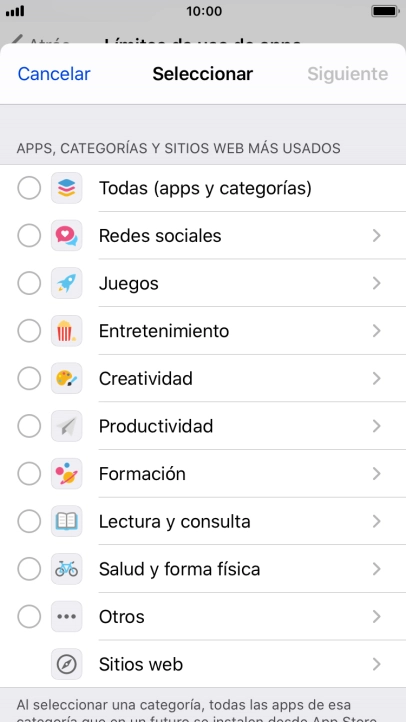The width and height of the screenshot is (406, 722).
Task: Tap the open book Lectura y consulta icon
Action: click(67, 521)
